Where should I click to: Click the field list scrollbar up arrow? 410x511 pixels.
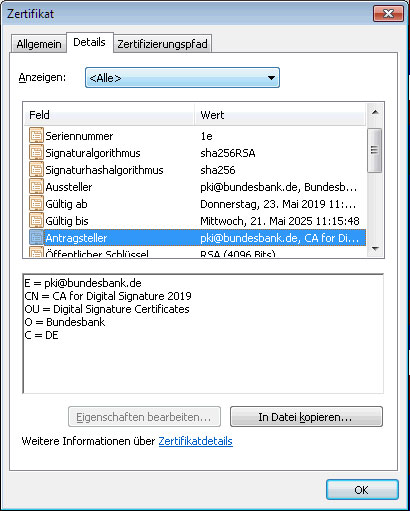[375, 112]
